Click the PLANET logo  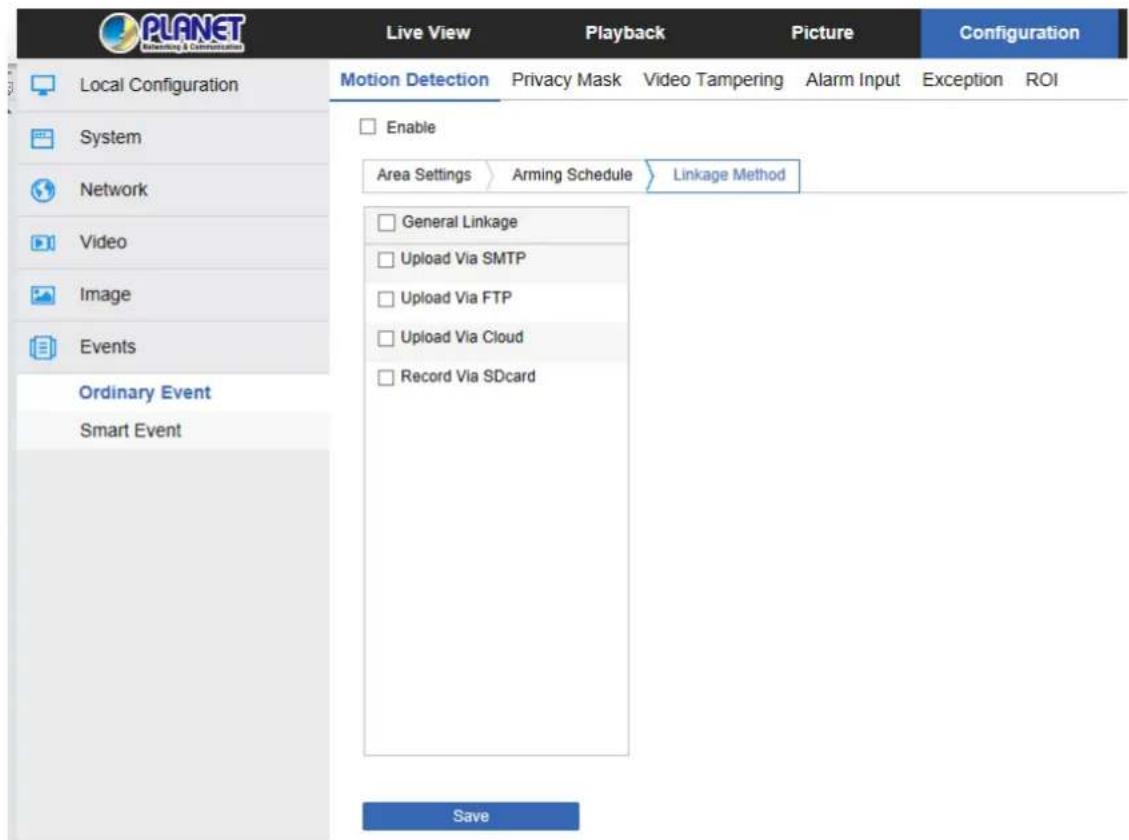pyautogui.click(x=172, y=33)
